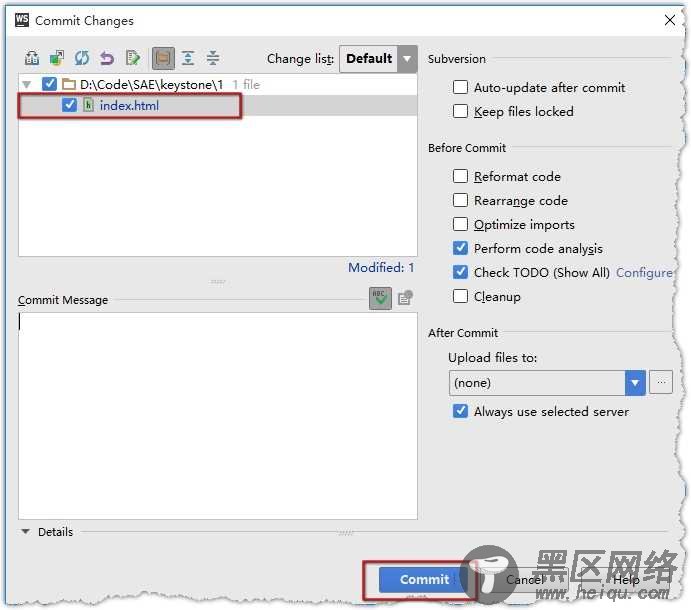Click the Help button
This screenshot has height=610, width=691.
(x=626, y=580)
